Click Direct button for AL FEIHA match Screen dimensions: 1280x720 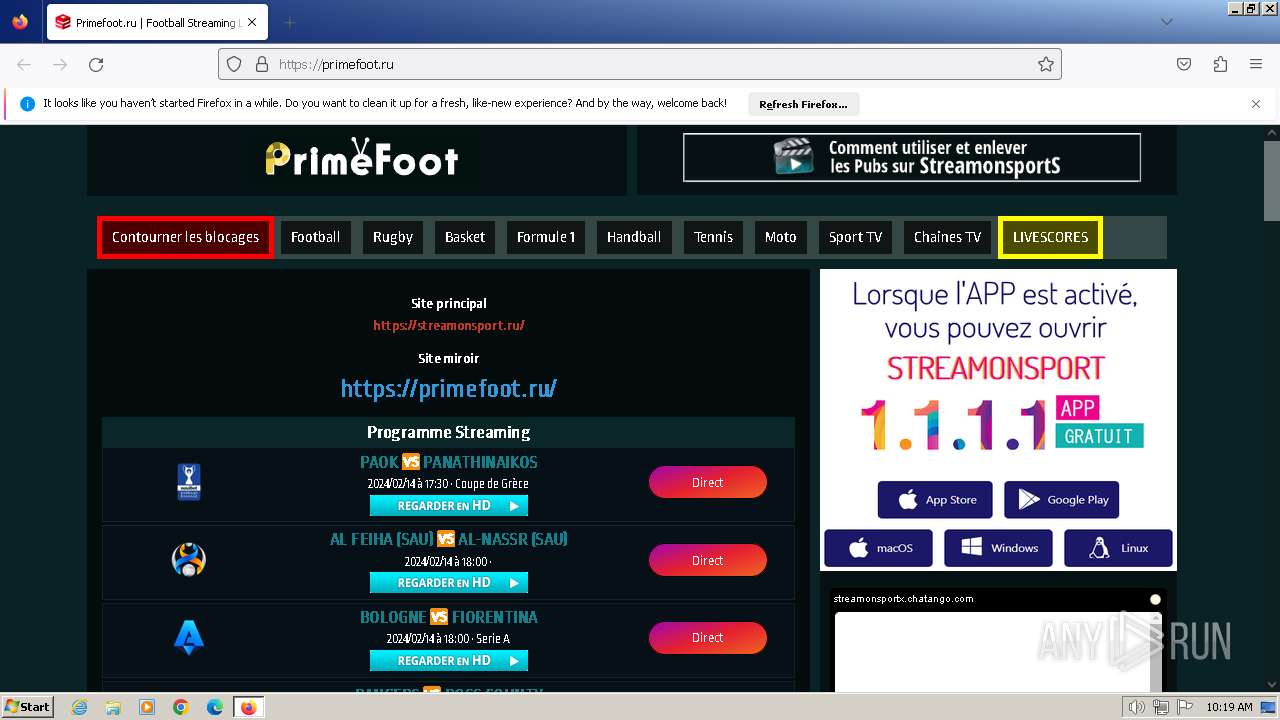(x=708, y=560)
